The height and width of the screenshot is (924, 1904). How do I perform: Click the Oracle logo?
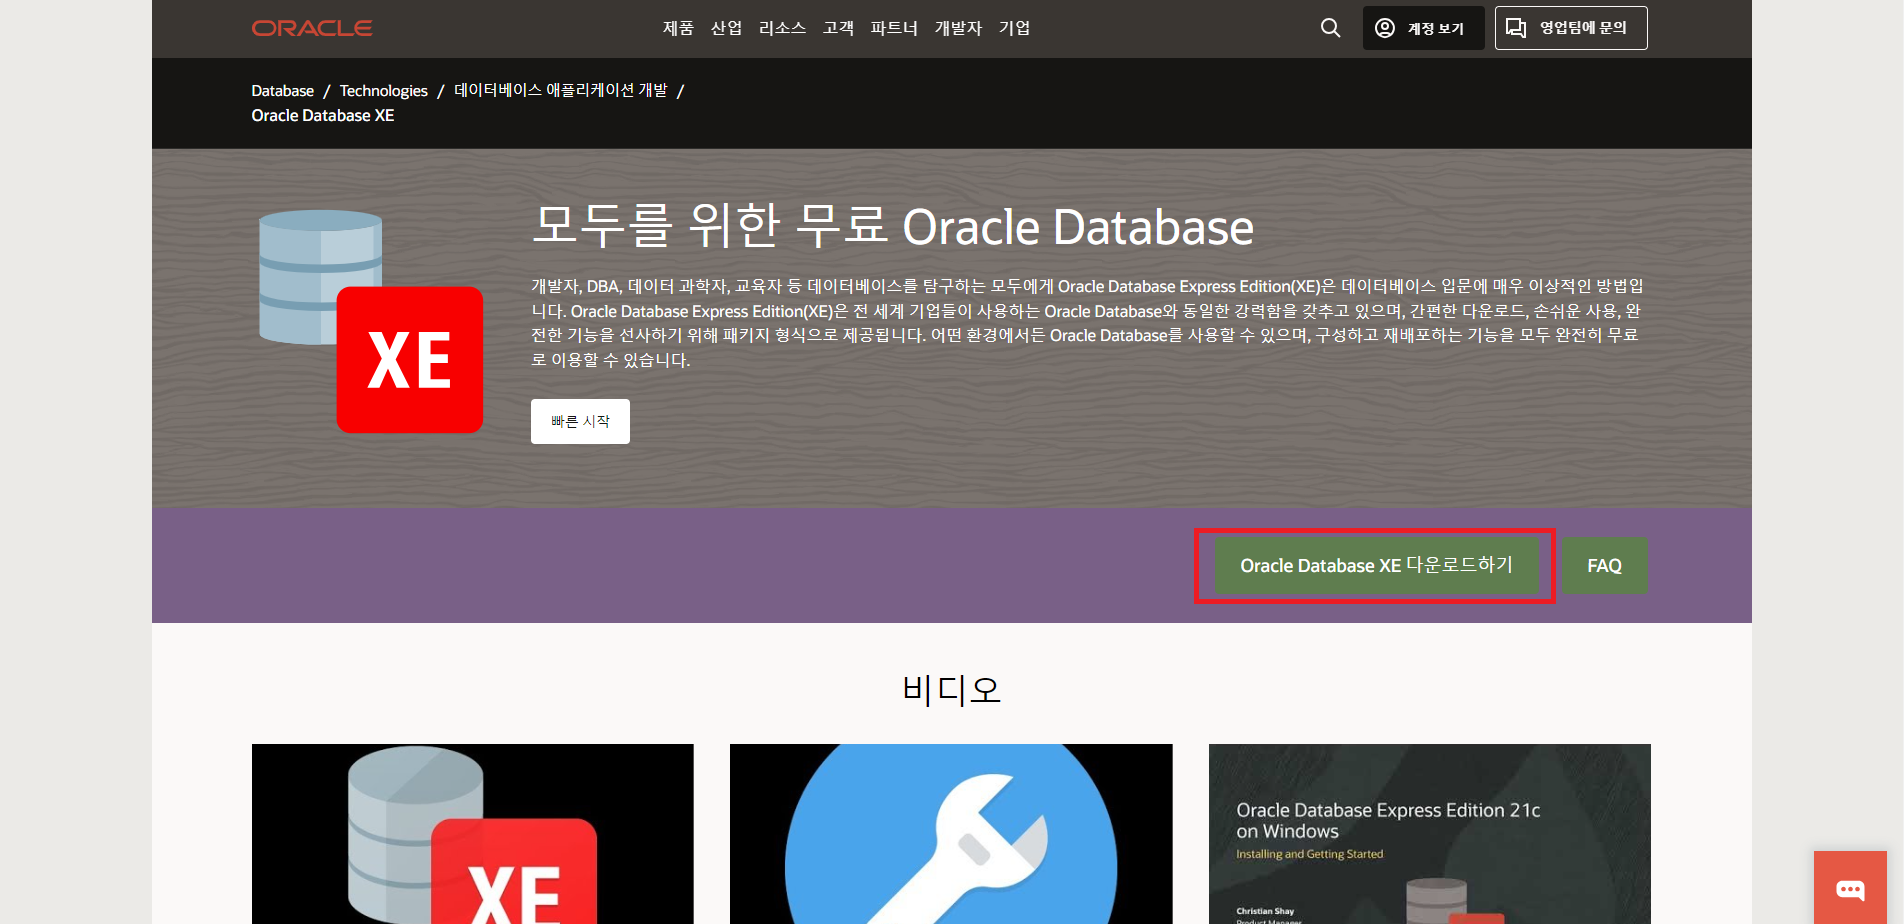click(312, 28)
